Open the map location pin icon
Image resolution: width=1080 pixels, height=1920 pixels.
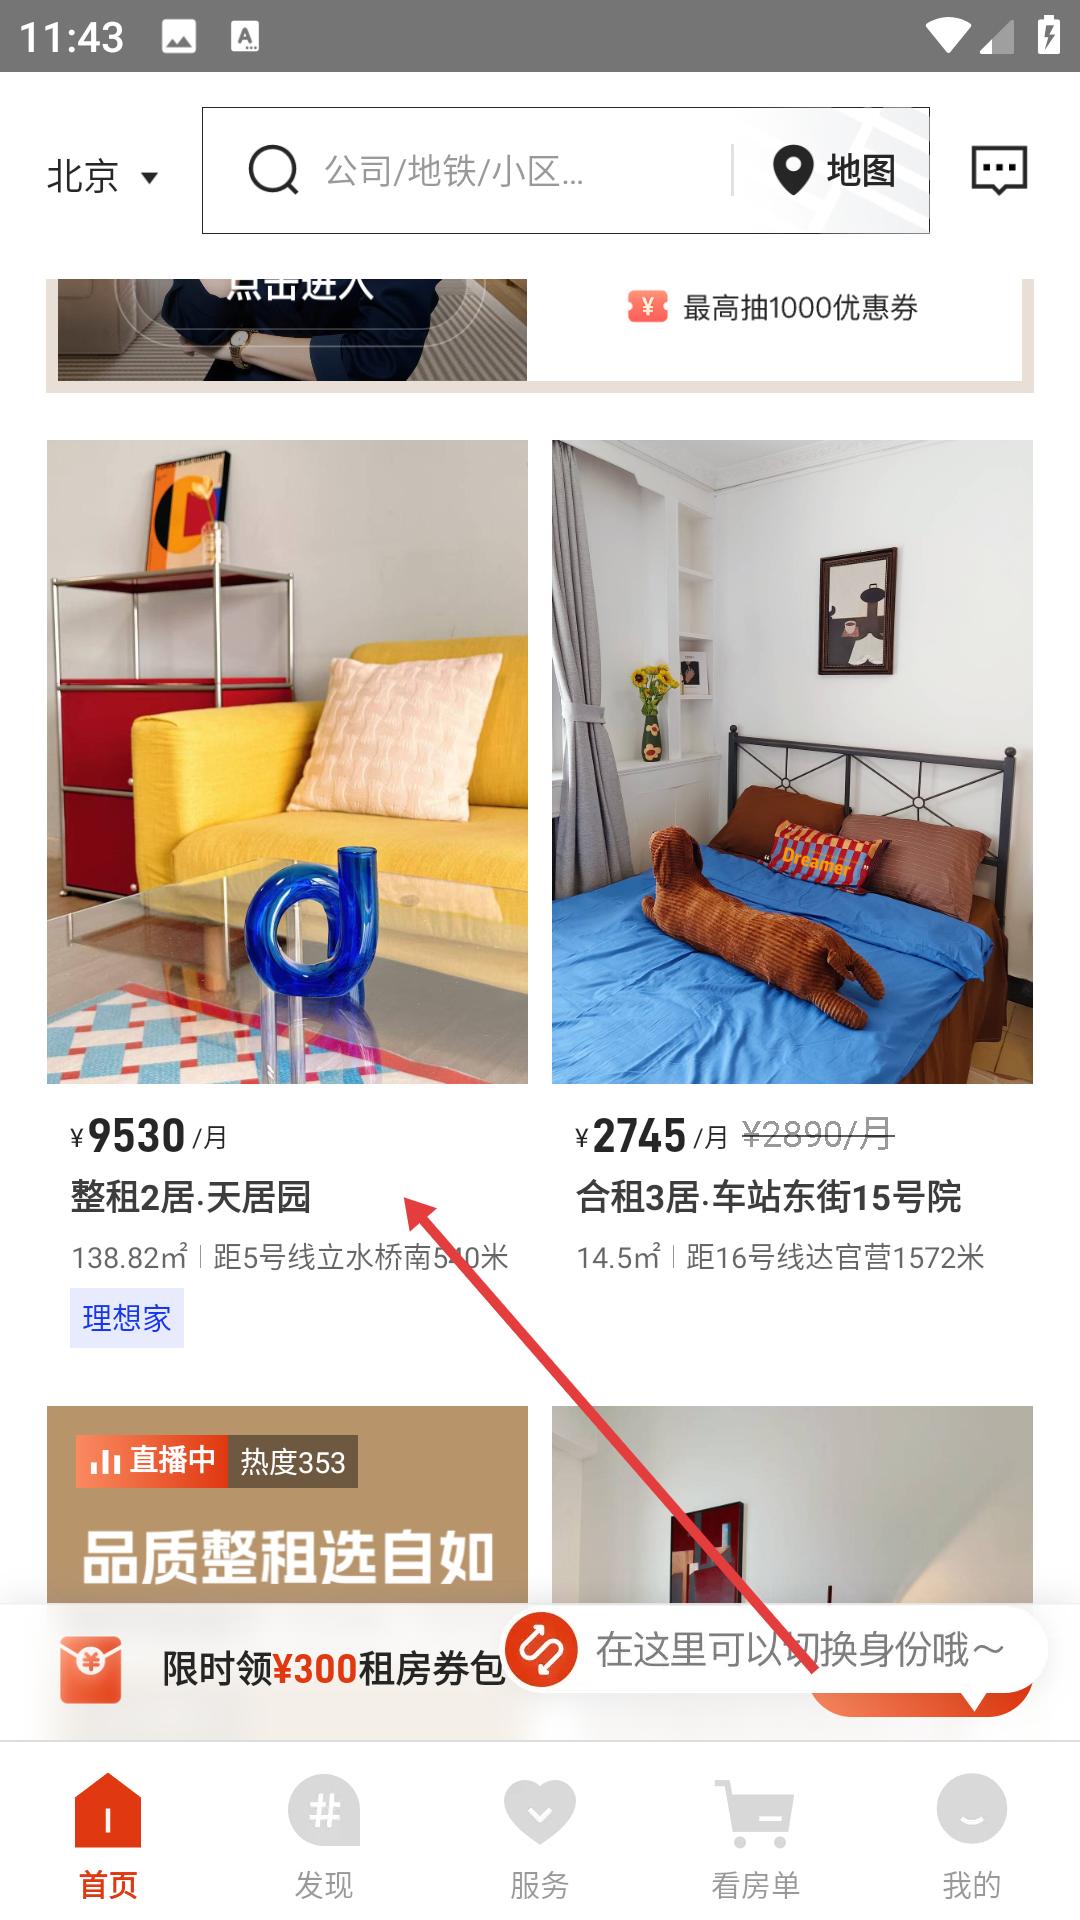[x=793, y=171]
